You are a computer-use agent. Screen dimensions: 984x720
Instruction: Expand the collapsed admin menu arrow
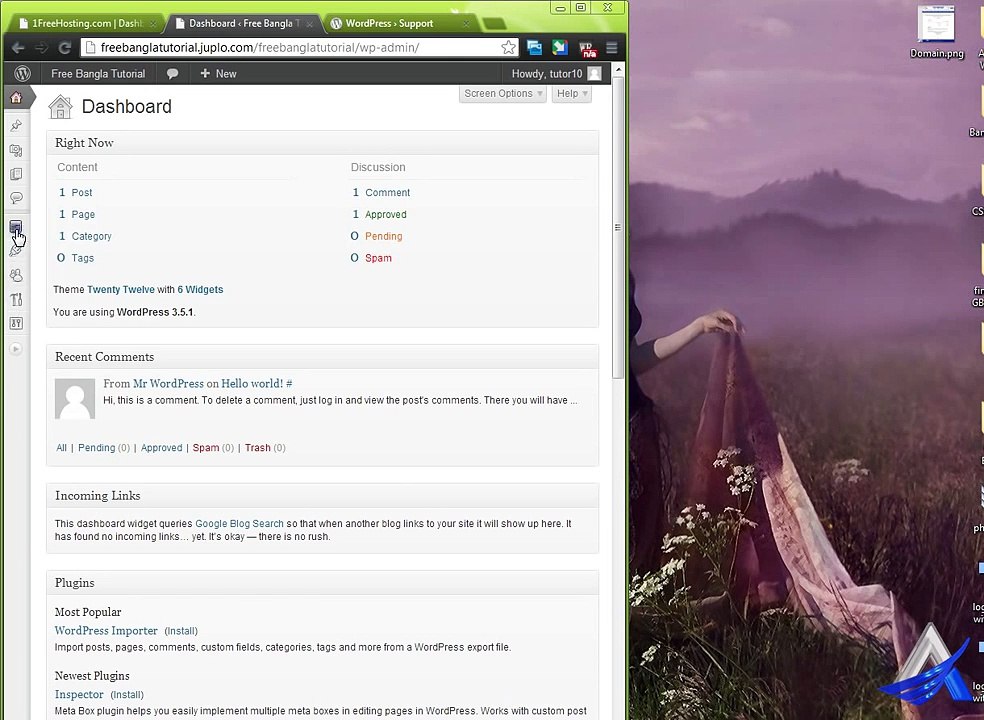click(x=16, y=348)
